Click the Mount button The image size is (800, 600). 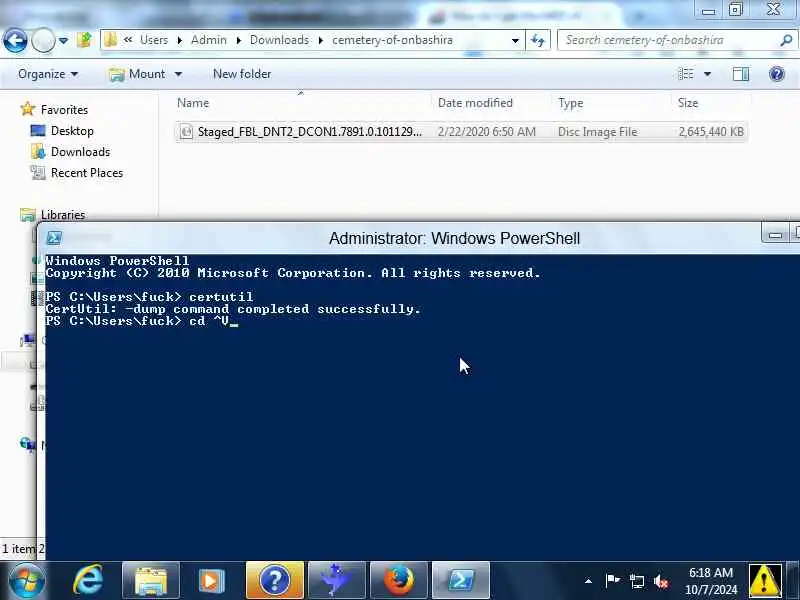pyautogui.click(x=137, y=74)
